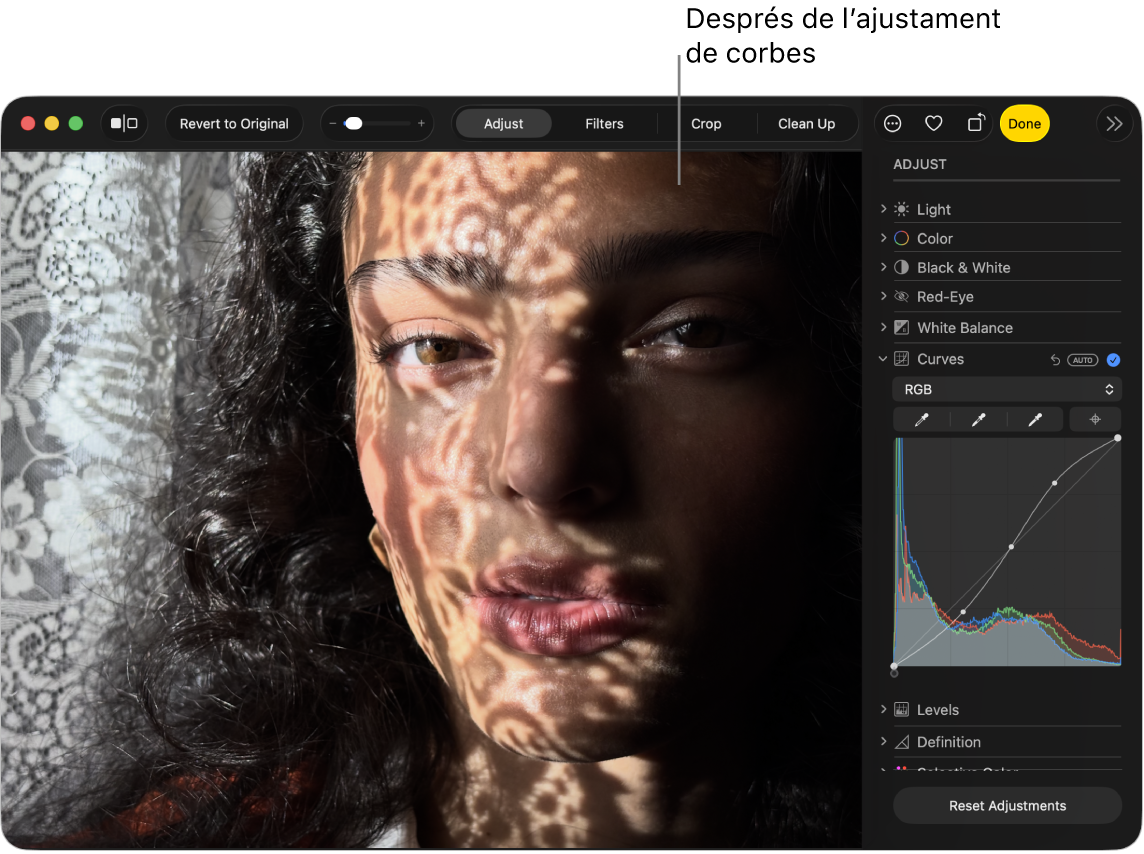1144x854 pixels.
Task: Open the RGB channel dropdown
Action: pos(1007,390)
